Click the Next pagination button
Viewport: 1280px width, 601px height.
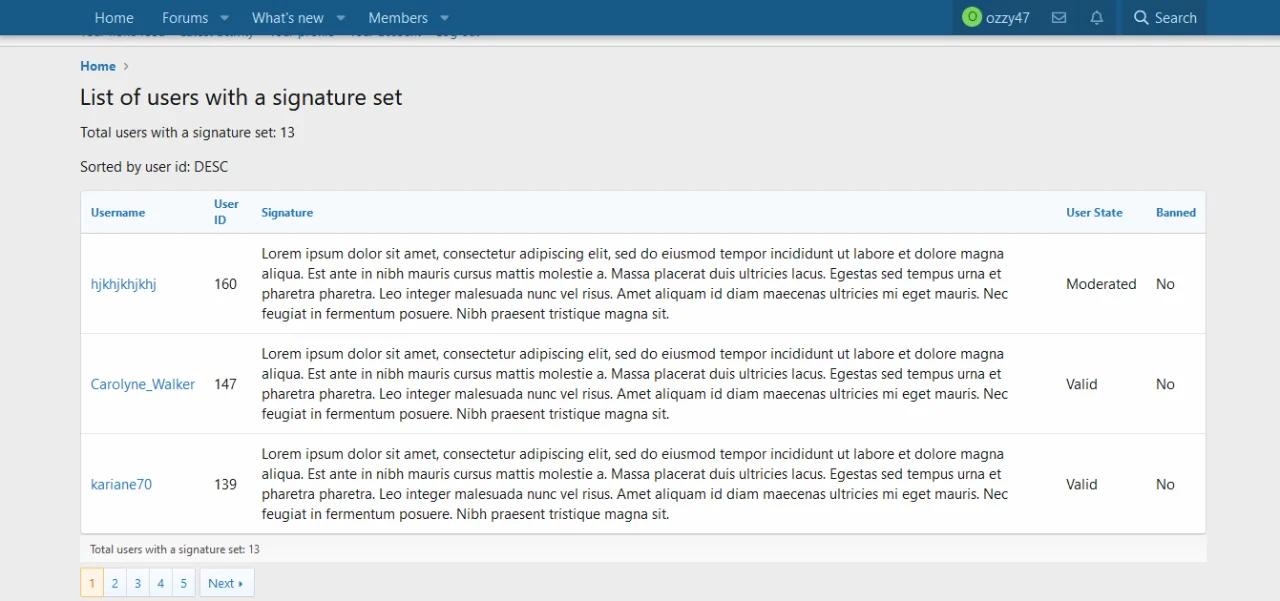(226, 582)
